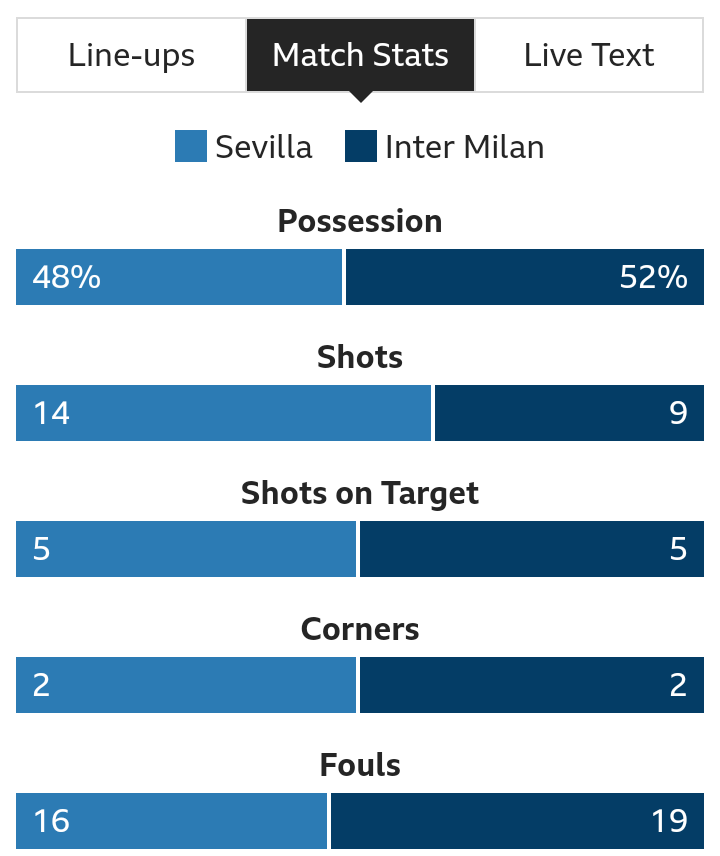Click the Inter Milan legend label
This screenshot has width=720, height=856.
(465, 147)
